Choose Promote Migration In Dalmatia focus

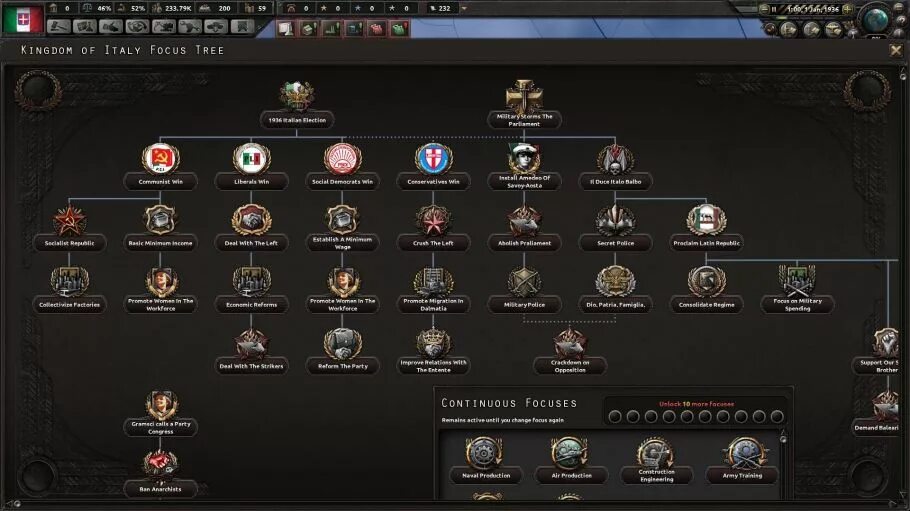point(433,289)
